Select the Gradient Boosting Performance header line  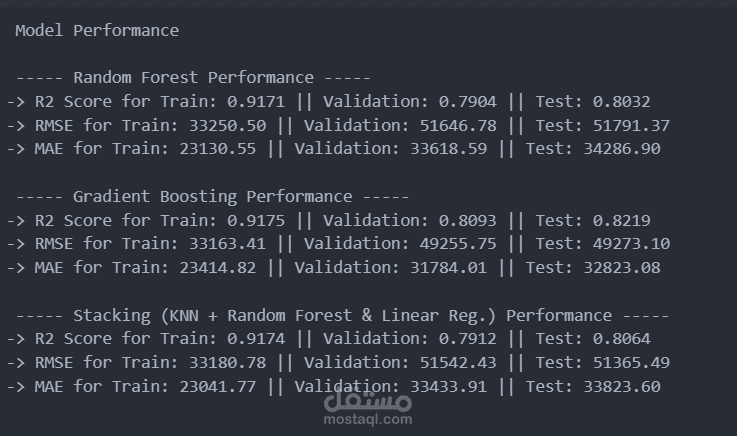tap(212, 196)
